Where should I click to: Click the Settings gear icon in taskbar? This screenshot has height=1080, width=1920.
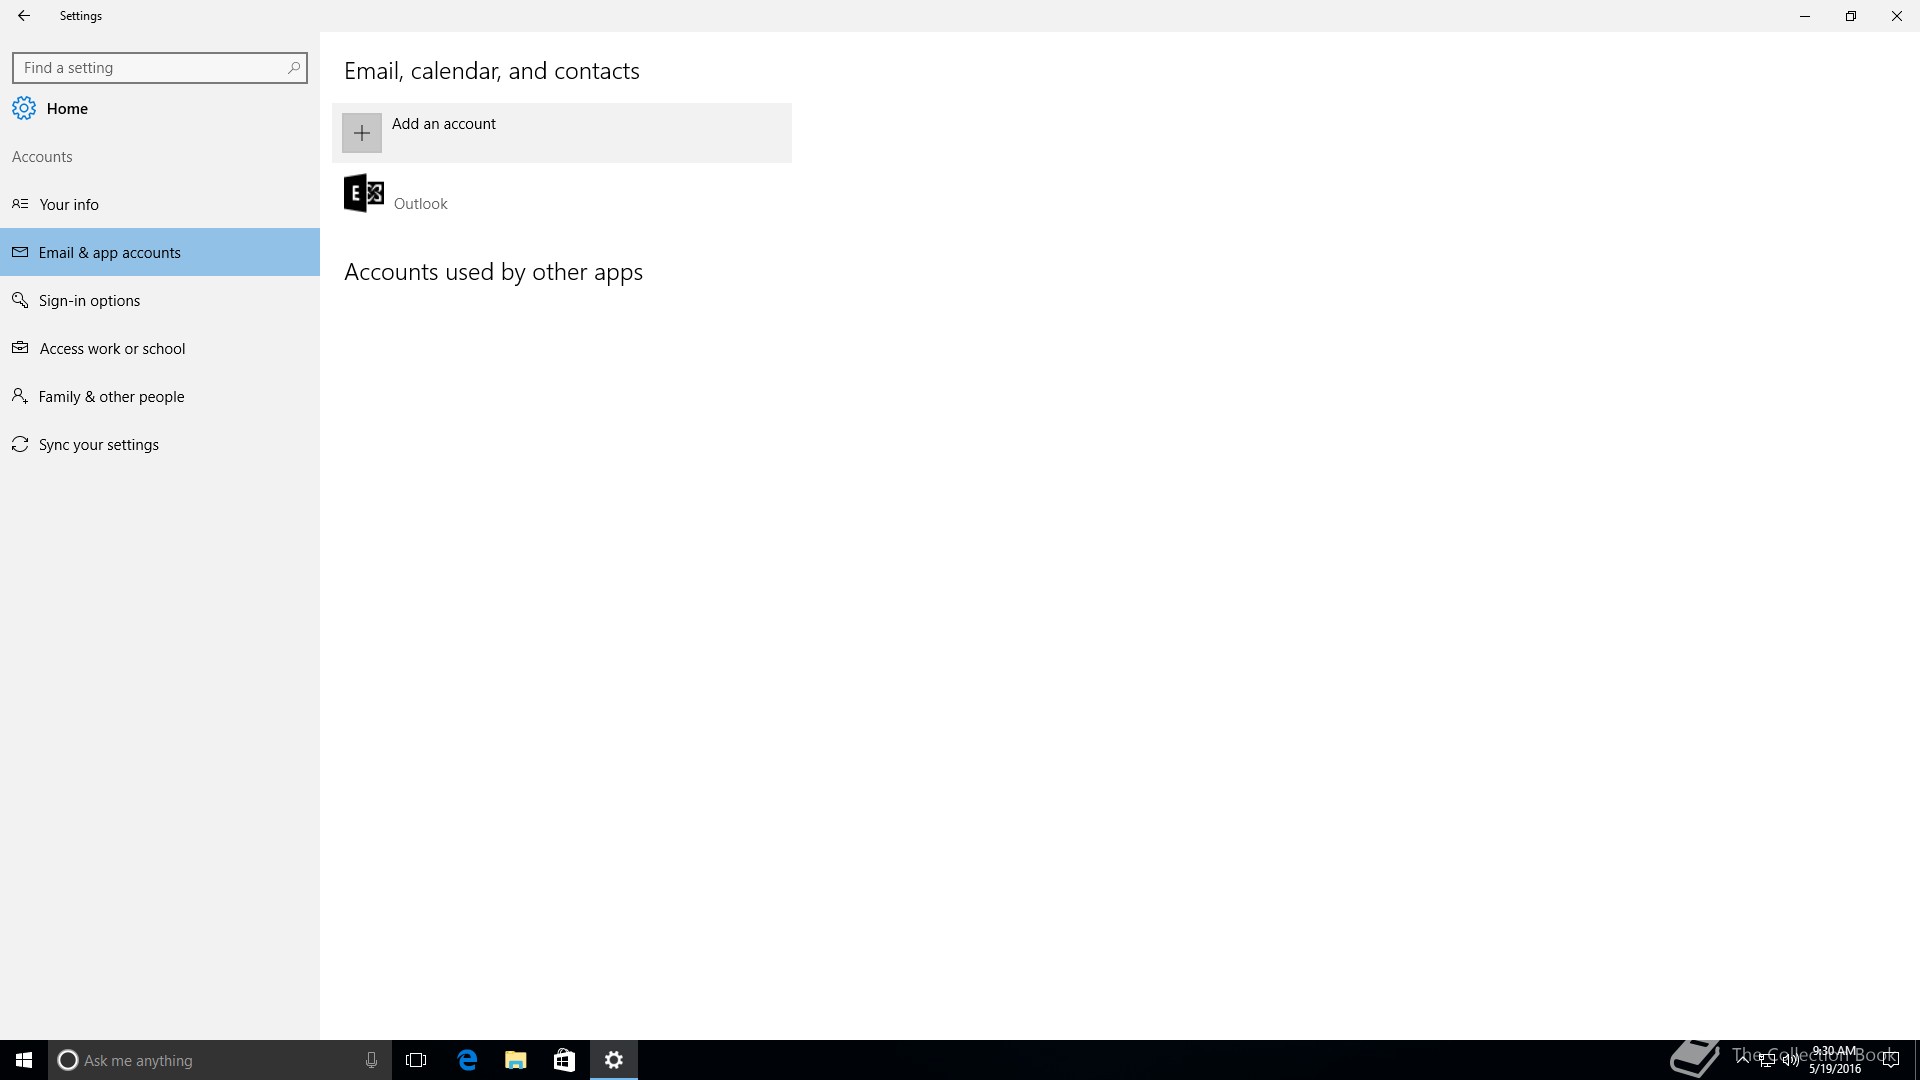click(614, 1060)
